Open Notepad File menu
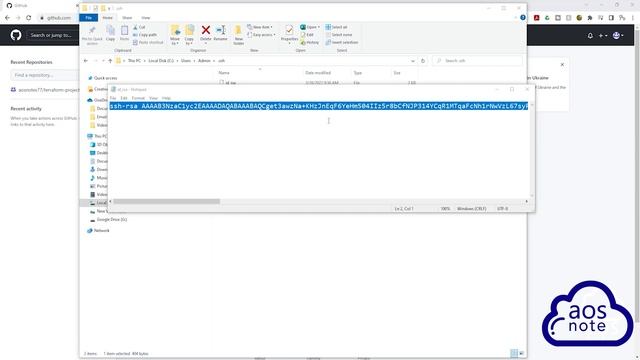 point(113,98)
